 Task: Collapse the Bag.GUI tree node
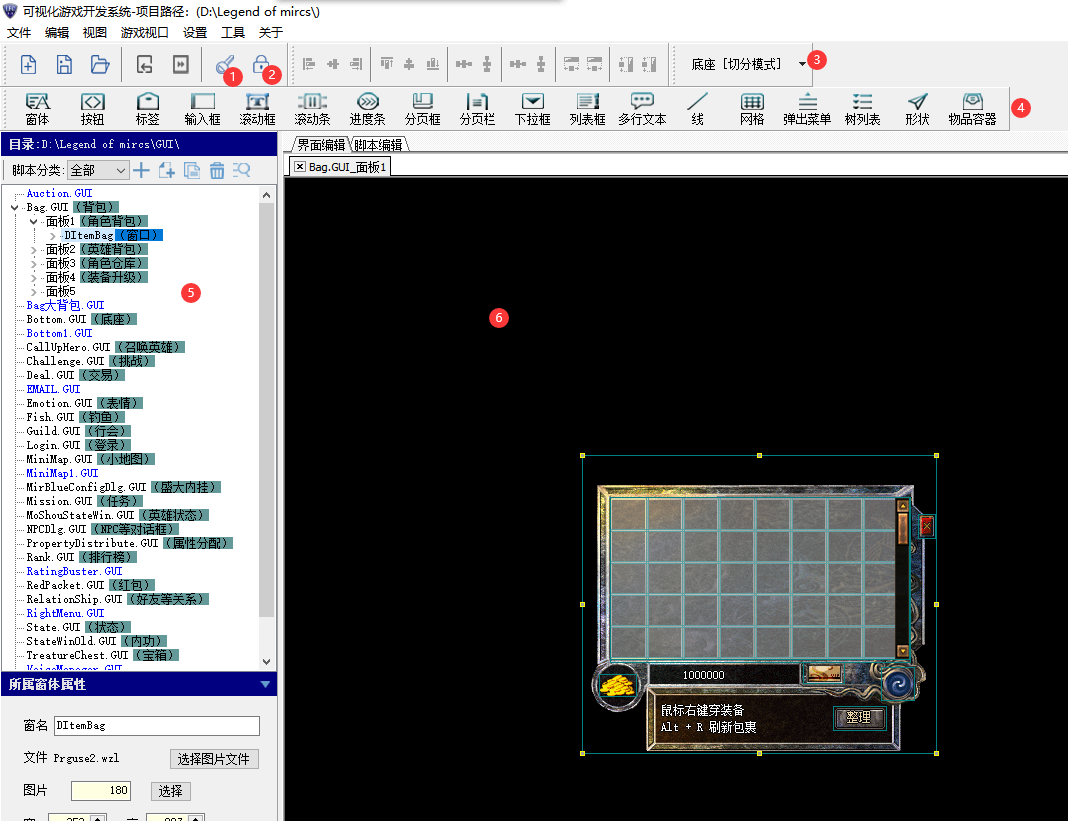tap(14, 207)
